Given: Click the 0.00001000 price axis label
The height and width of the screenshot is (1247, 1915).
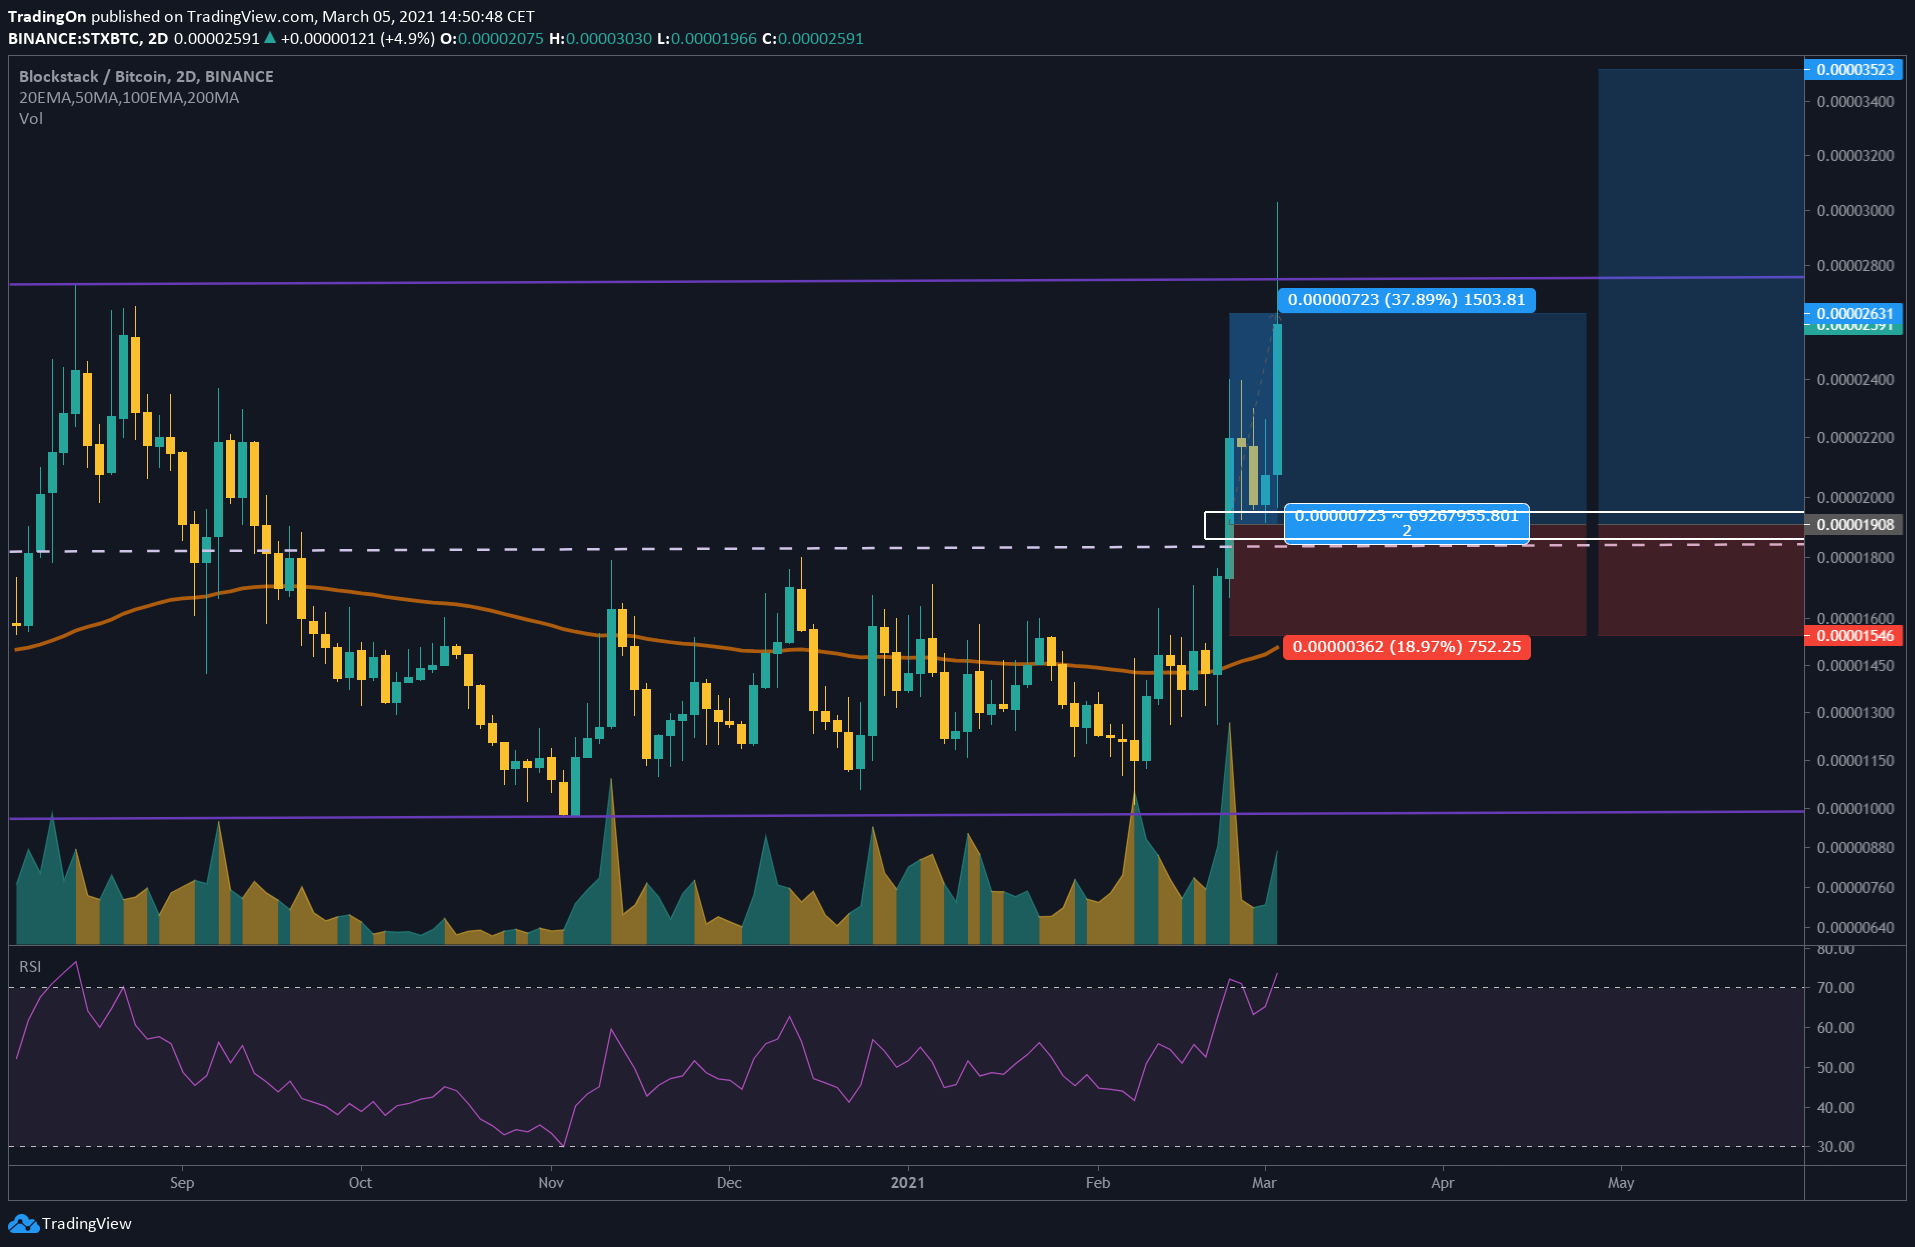Looking at the screenshot, I should pyautogui.click(x=1855, y=808).
